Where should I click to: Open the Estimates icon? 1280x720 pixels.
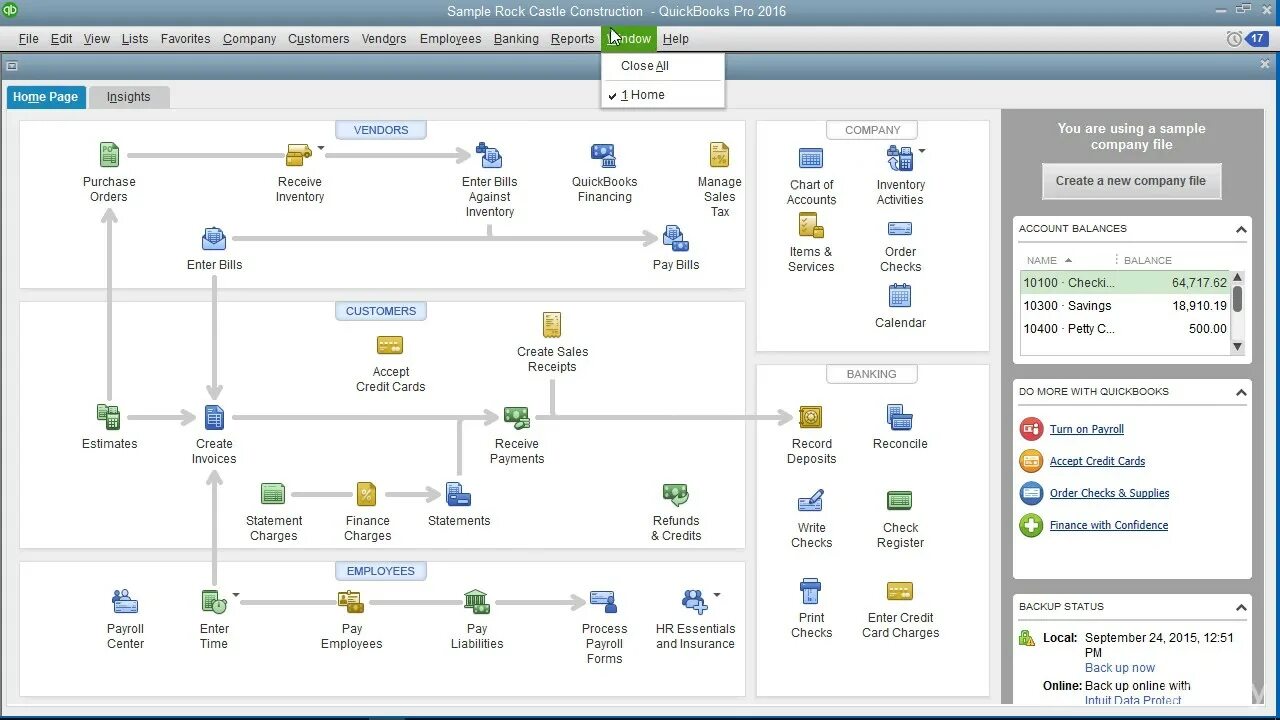tap(108, 417)
